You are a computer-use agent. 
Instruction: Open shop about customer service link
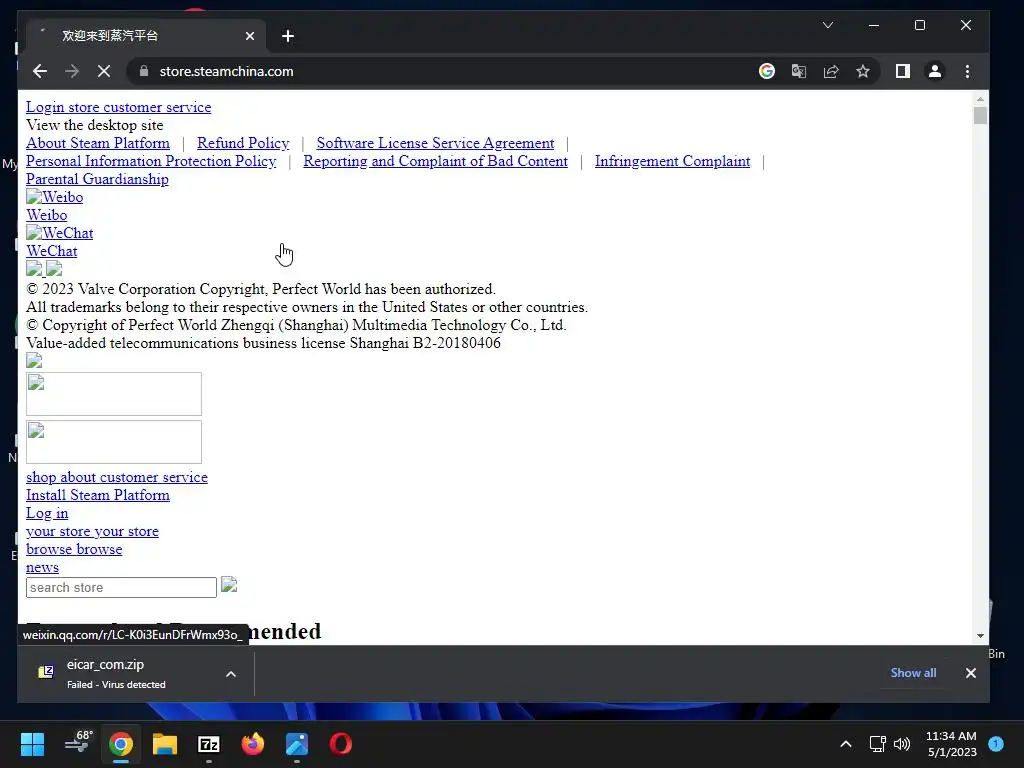(117, 477)
